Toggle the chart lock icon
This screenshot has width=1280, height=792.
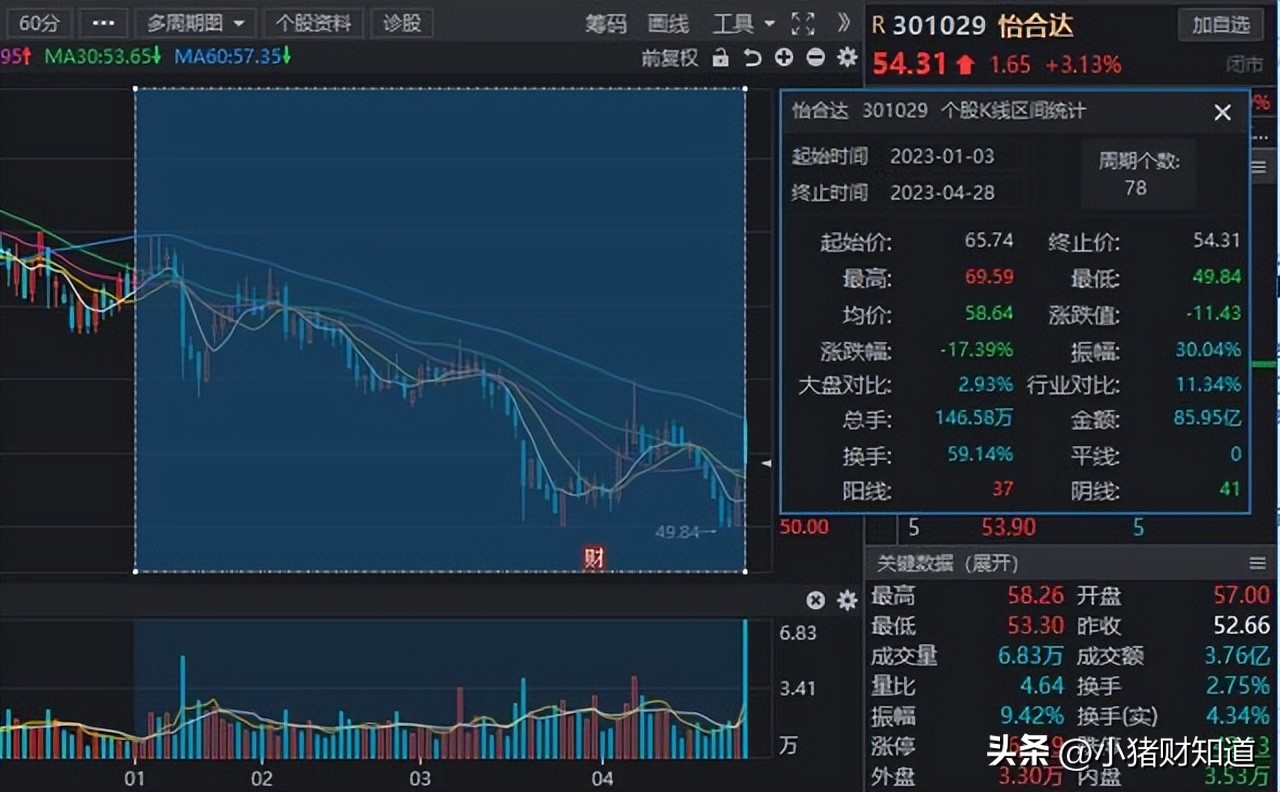click(x=722, y=58)
